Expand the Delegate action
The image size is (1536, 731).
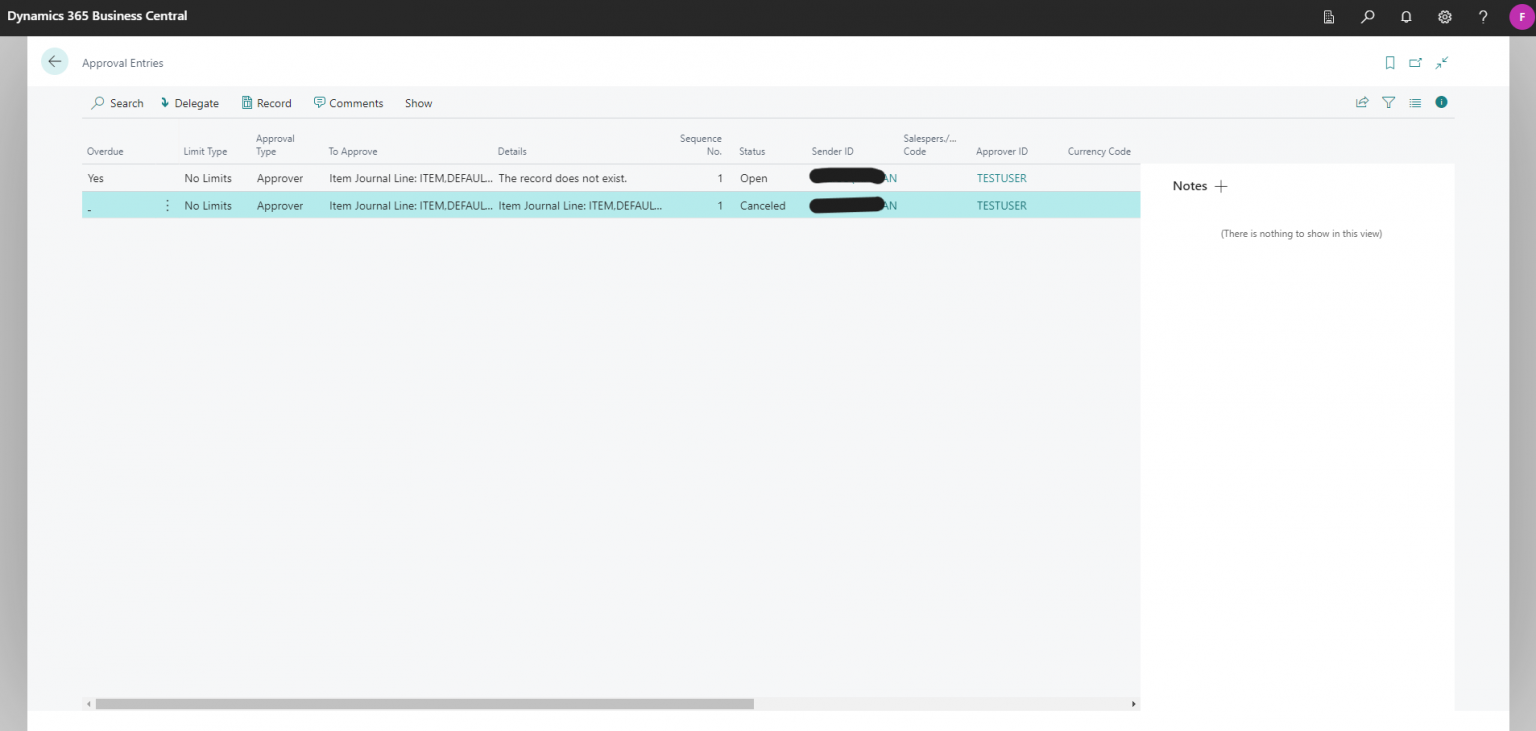point(190,103)
